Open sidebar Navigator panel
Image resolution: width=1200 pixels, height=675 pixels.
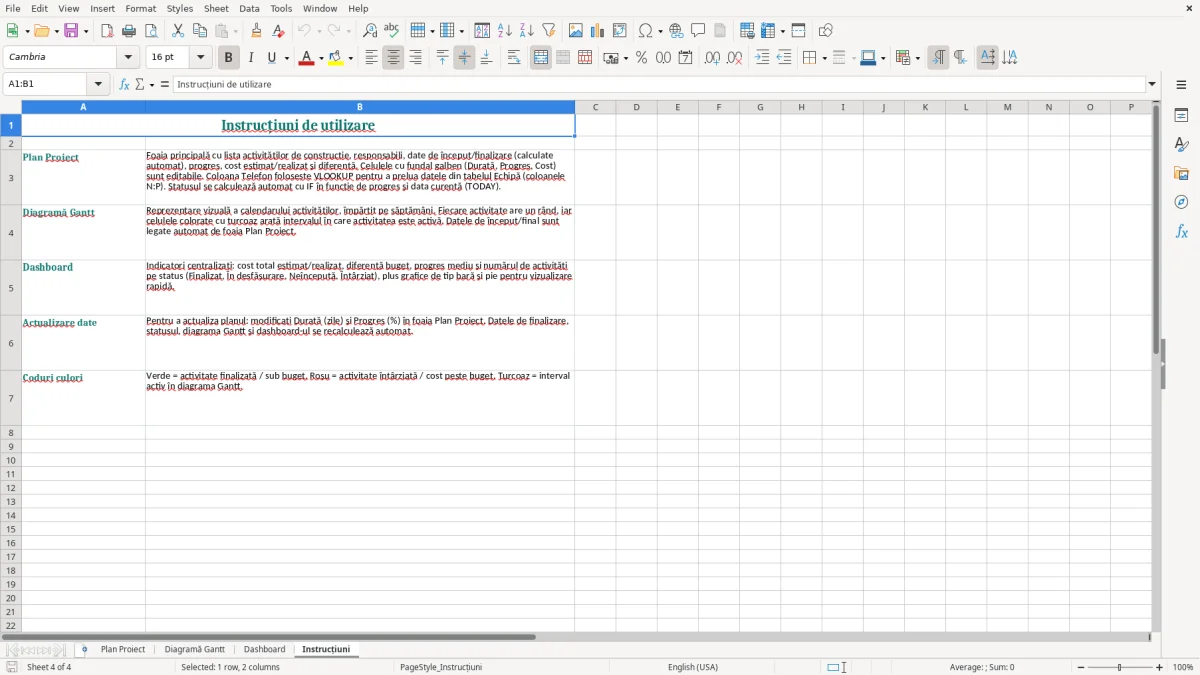pos(1181,202)
